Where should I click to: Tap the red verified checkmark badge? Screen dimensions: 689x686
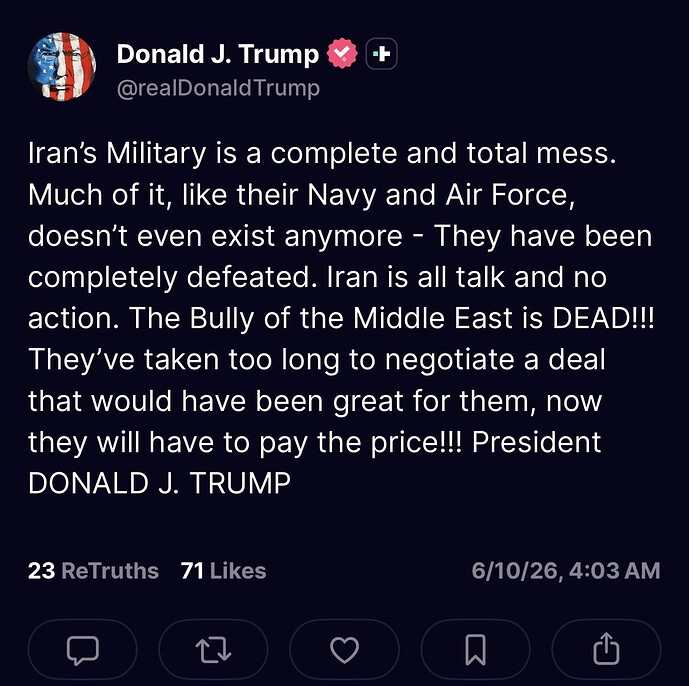(x=342, y=54)
